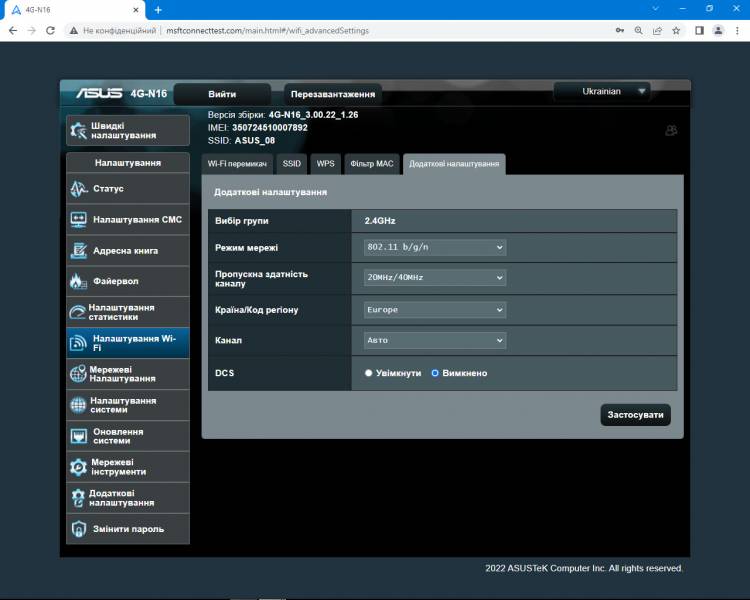750x600 pixels.
Task: Click the connected users icon
Action: pos(671,130)
